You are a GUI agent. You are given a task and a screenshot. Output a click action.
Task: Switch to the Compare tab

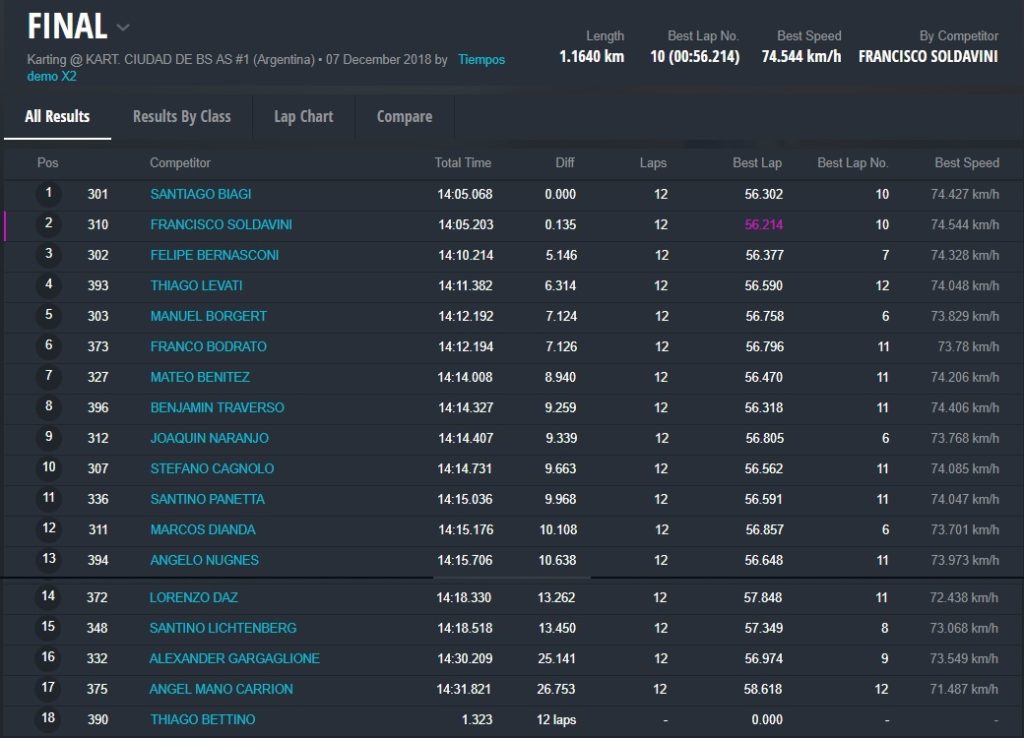[x=404, y=117]
